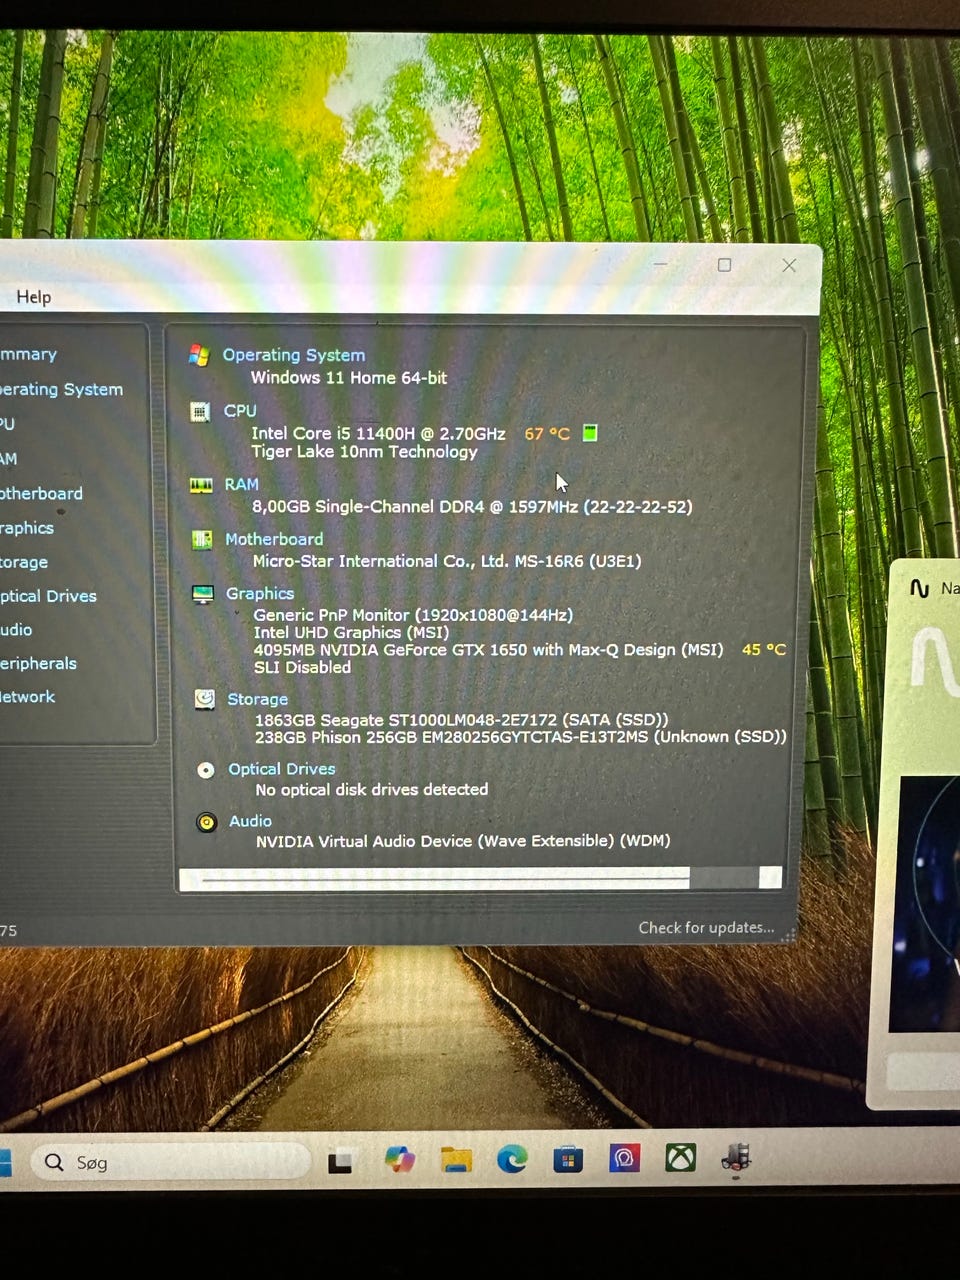The image size is (960, 1280).
Task: Click Check for updates link
Action: coord(706,928)
